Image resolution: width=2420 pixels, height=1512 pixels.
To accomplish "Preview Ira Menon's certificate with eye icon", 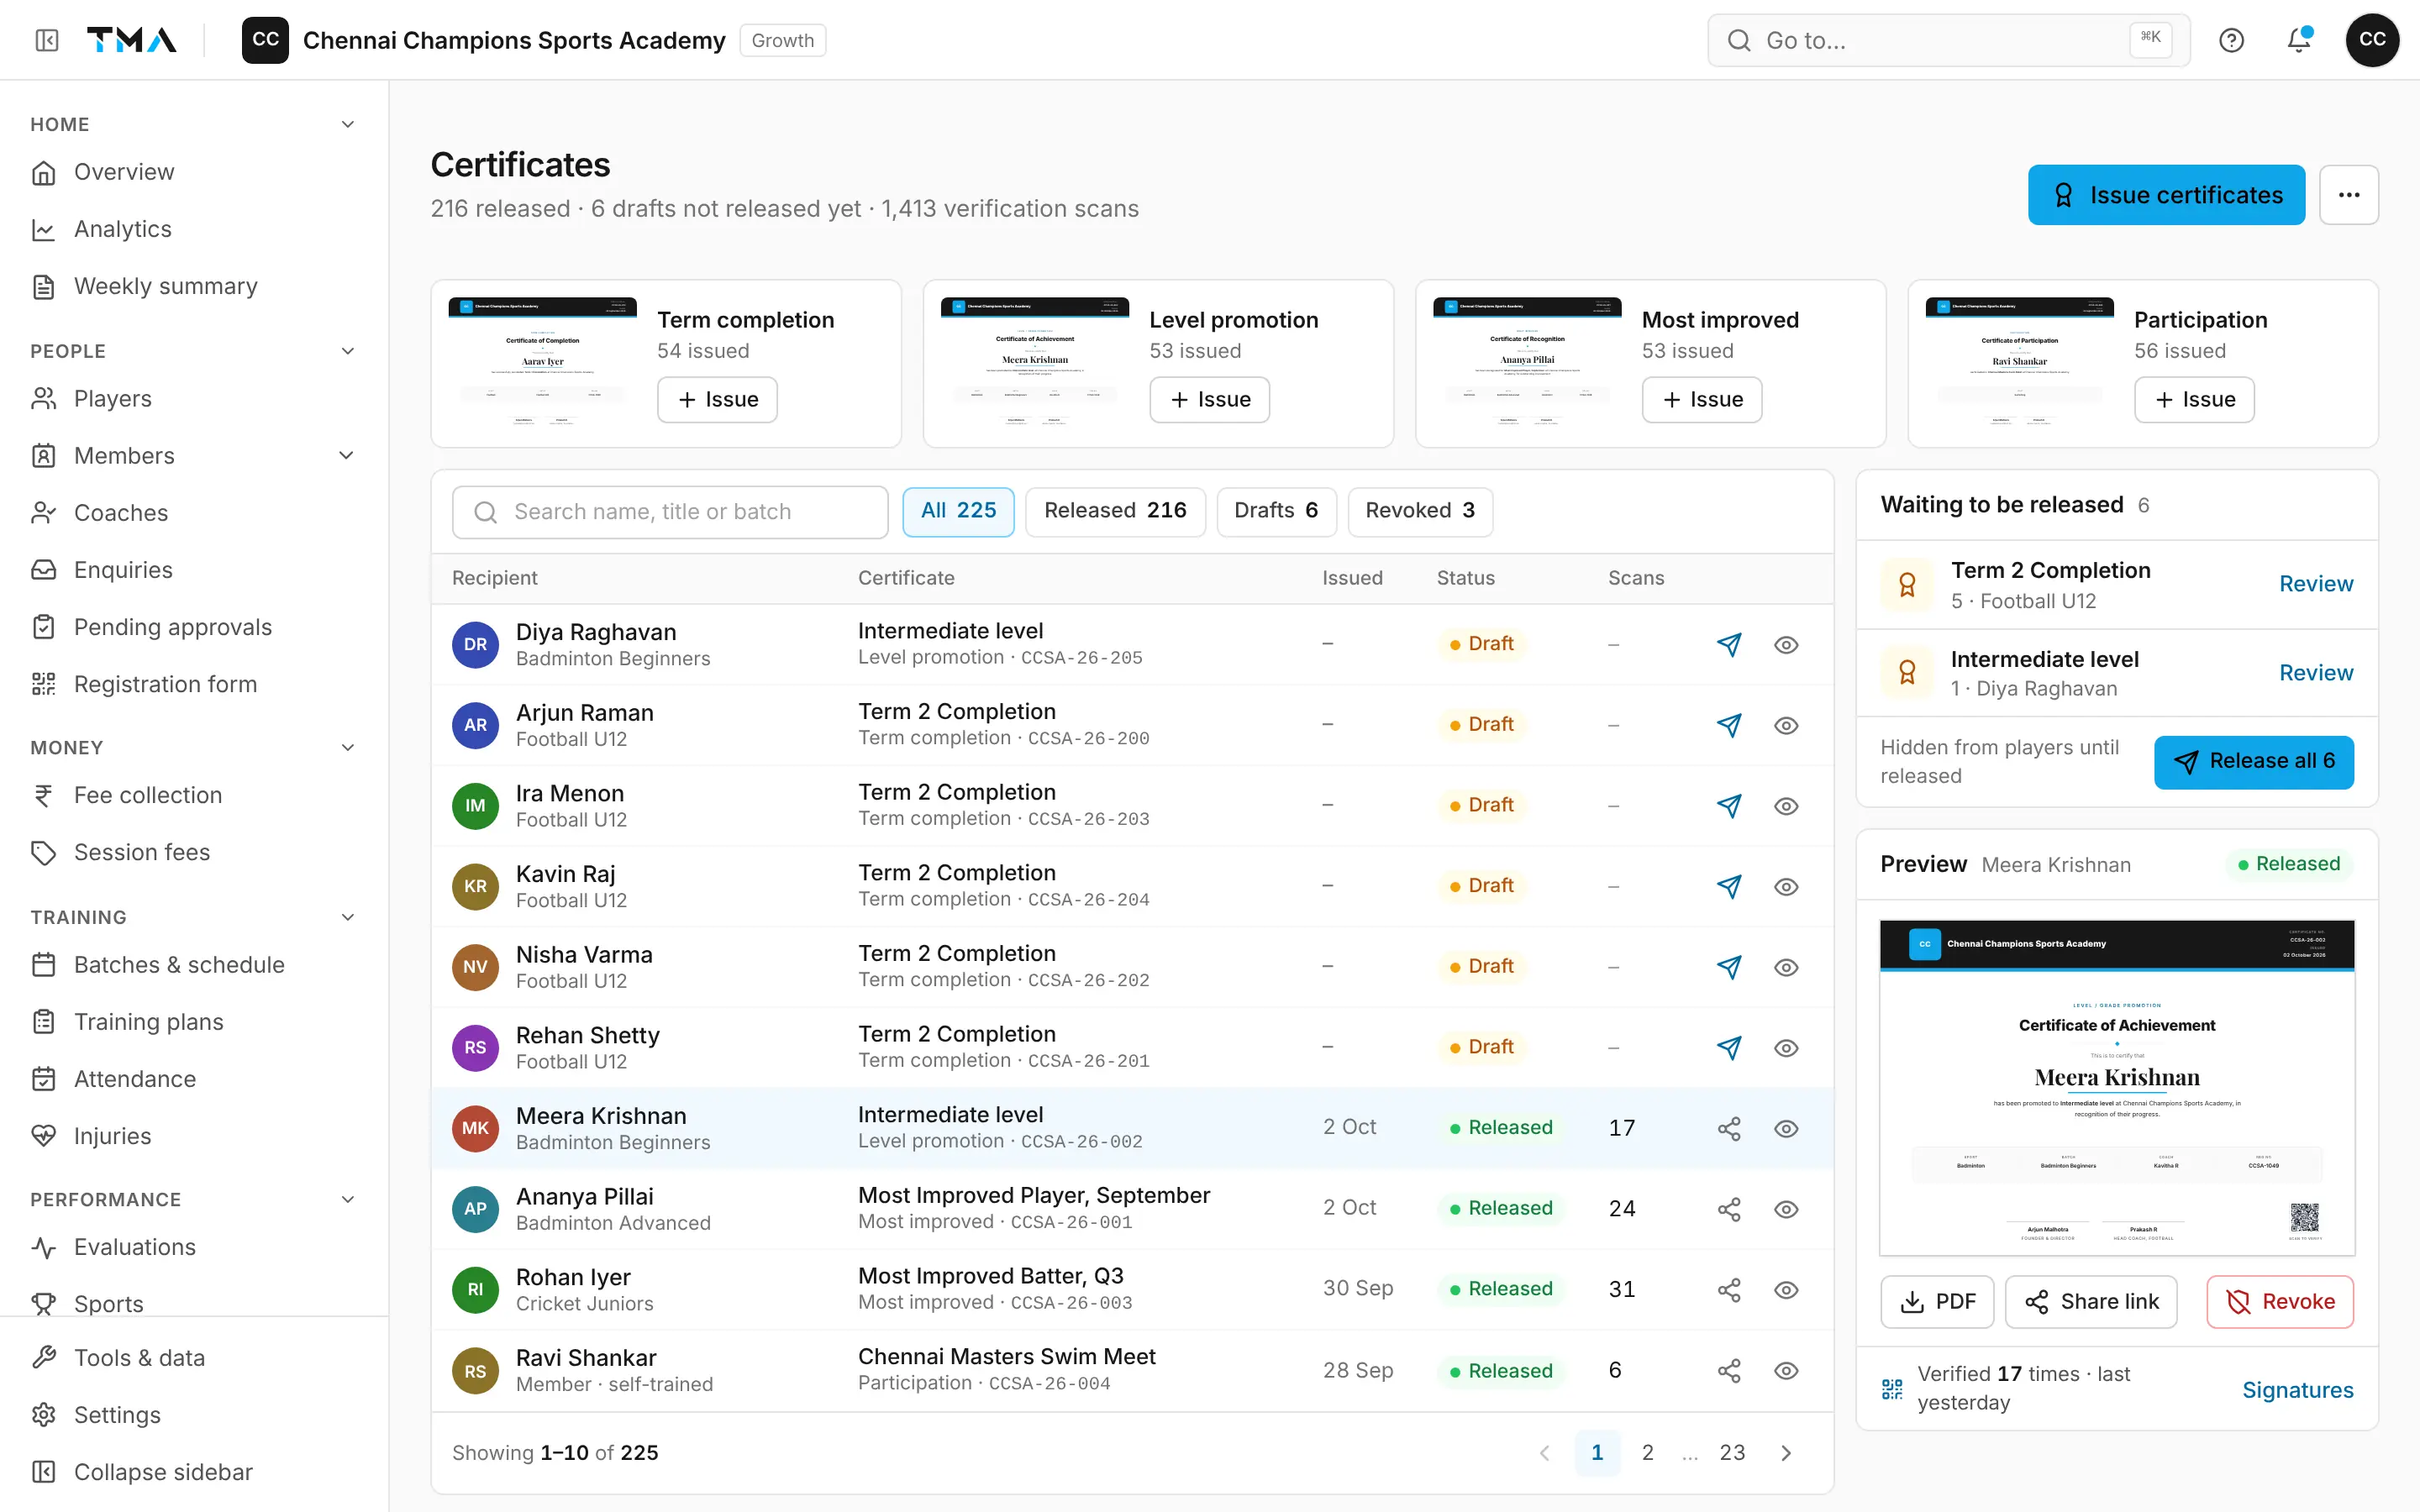I will (x=1786, y=806).
